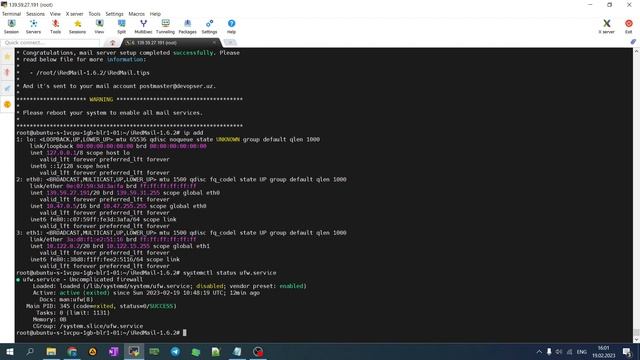Open the red tools sidebar tab icon
640x360 pixels.
[x=7, y=73]
